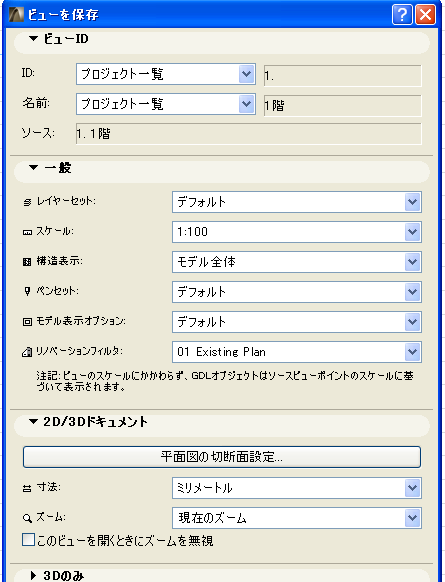Click the 構造表示 icon
The image size is (445, 582).
(x=27, y=262)
